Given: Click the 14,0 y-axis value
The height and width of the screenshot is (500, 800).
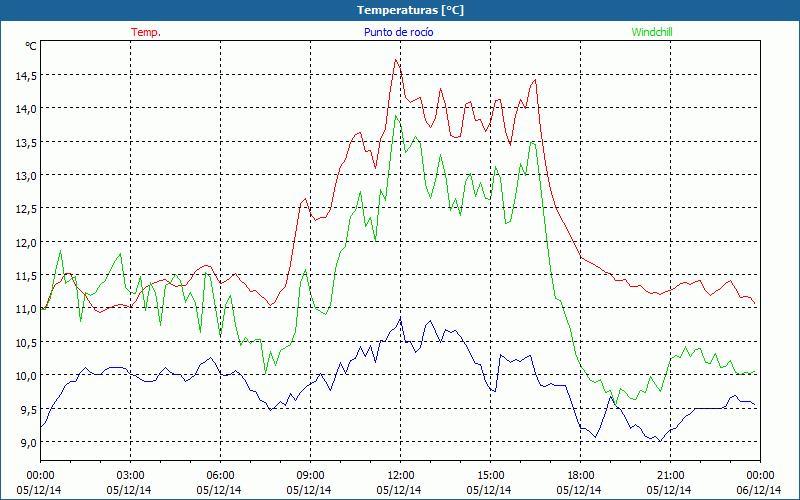Looking at the screenshot, I should (26, 109).
